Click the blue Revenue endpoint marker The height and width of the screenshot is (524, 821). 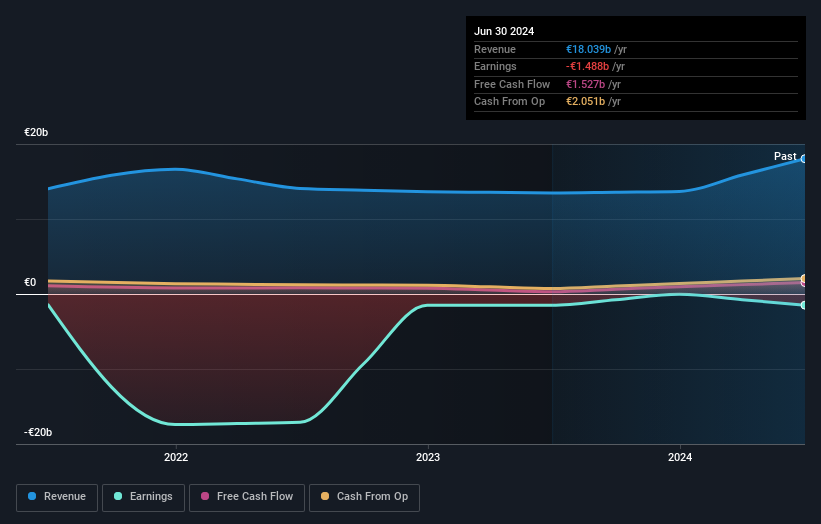[803, 159]
